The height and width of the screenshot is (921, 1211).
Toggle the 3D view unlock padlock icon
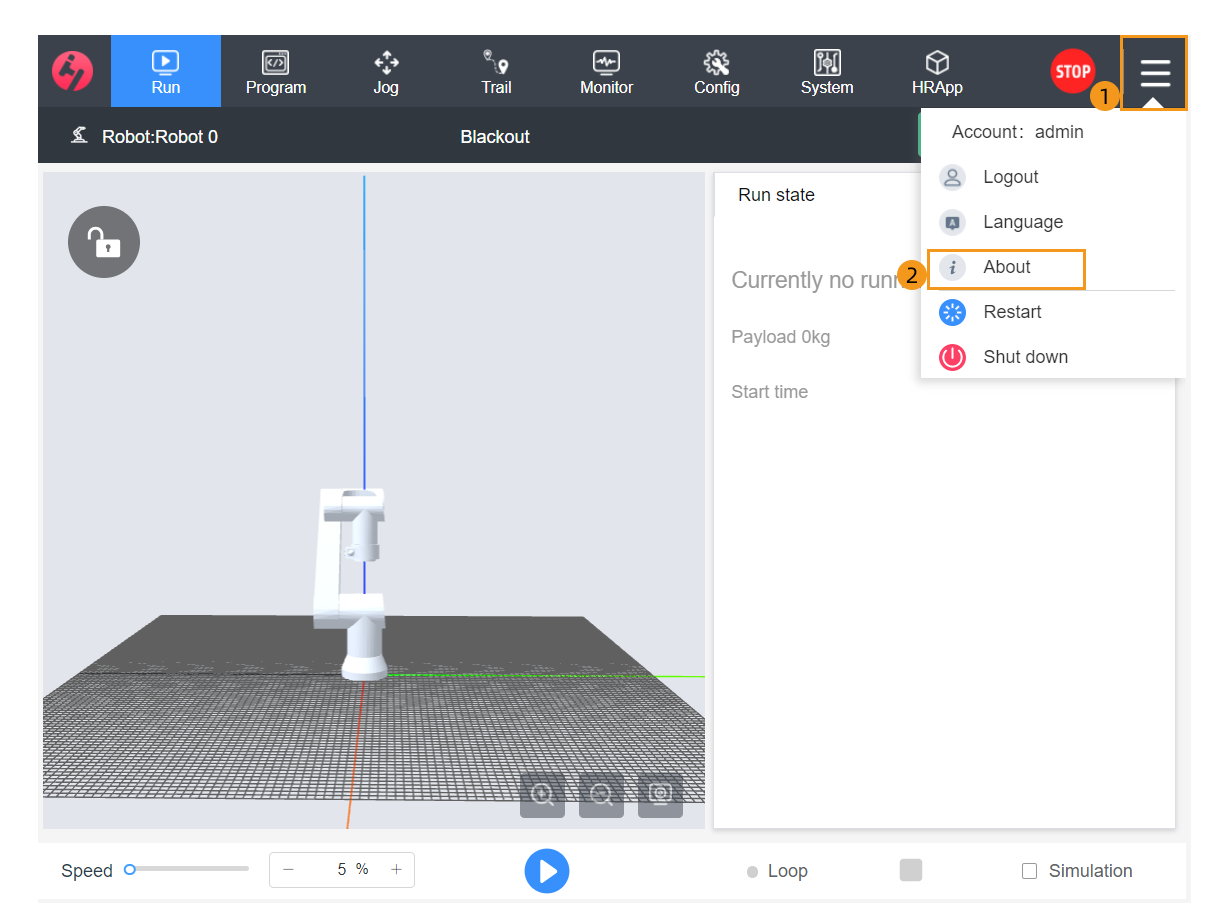(x=104, y=242)
